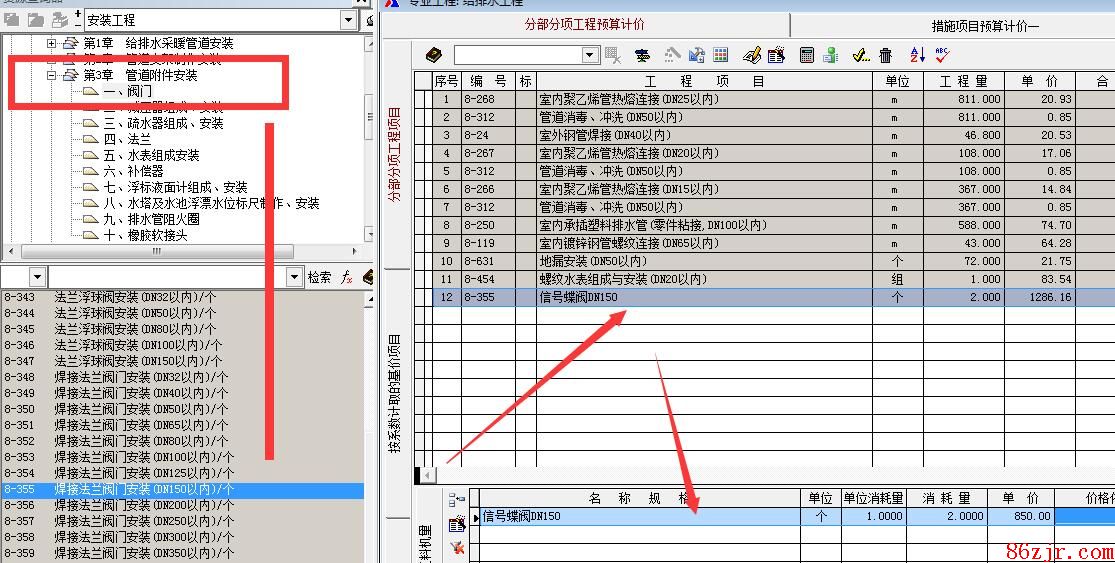Image resolution: width=1115 pixels, height=563 pixels.
Task: Click the 单价 cell showing 850.00
Action: pyautogui.click(x=1021, y=517)
